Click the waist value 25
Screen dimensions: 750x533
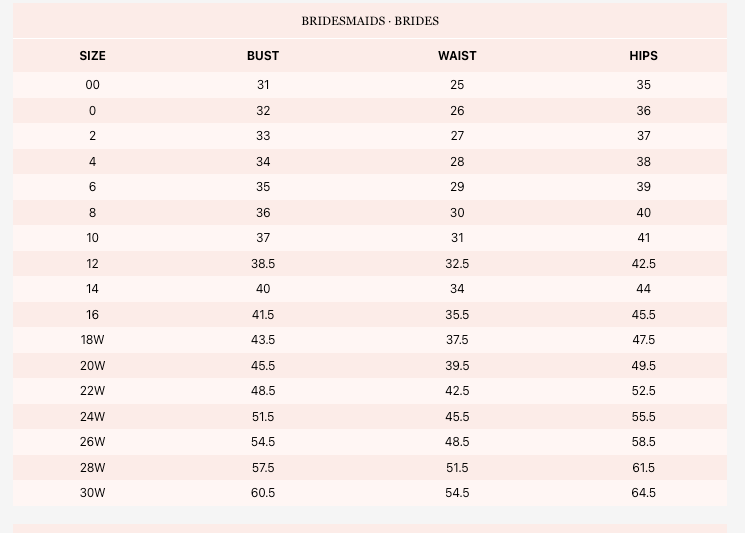click(x=457, y=85)
